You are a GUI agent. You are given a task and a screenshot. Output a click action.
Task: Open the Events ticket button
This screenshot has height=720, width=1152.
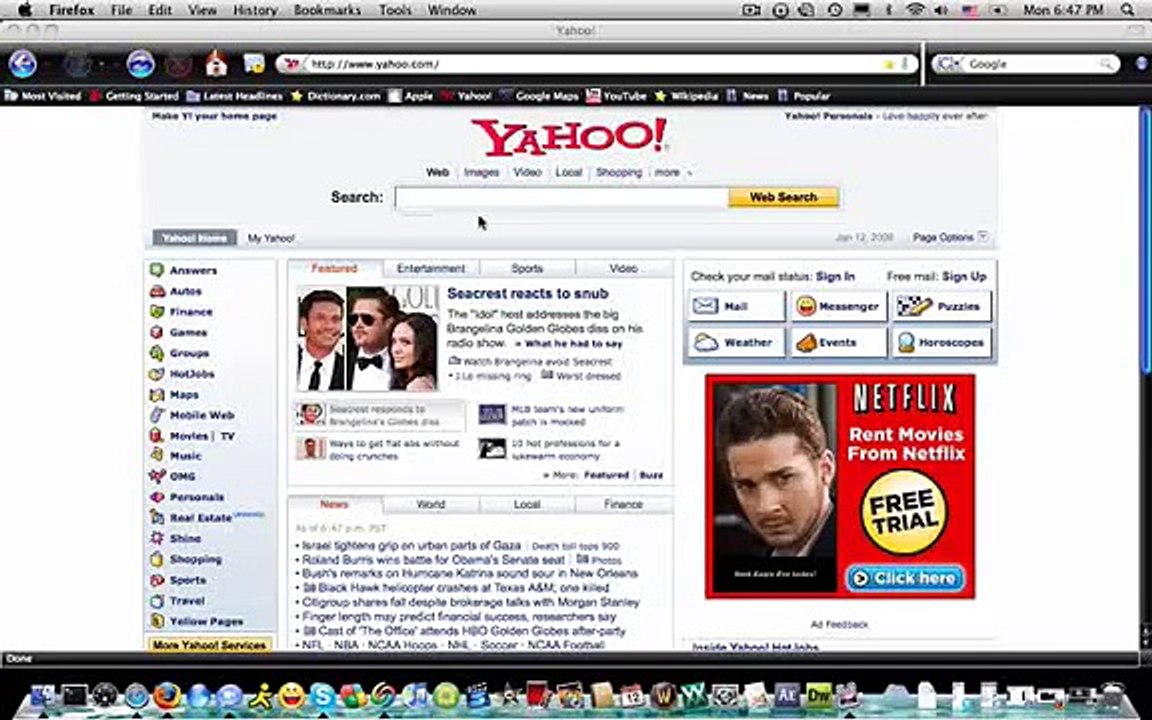pos(838,342)
